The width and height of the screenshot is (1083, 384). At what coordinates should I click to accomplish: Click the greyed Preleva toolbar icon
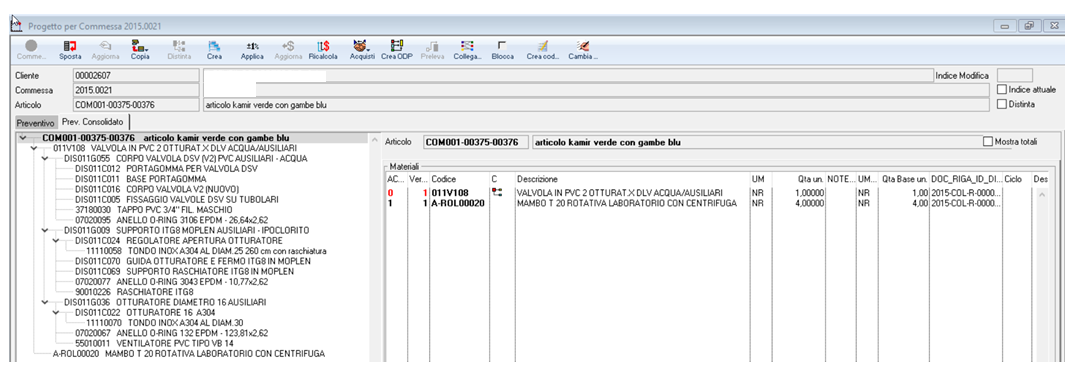(x=432, y=46)
